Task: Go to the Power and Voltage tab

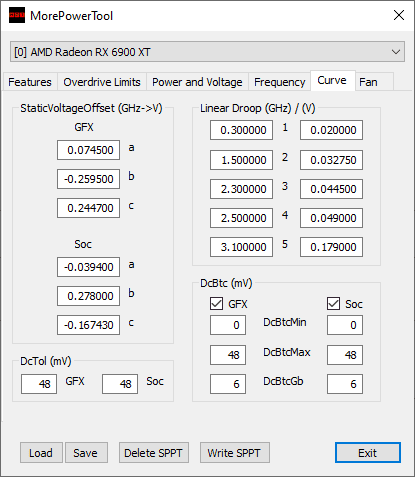Action: click(197, 82)
